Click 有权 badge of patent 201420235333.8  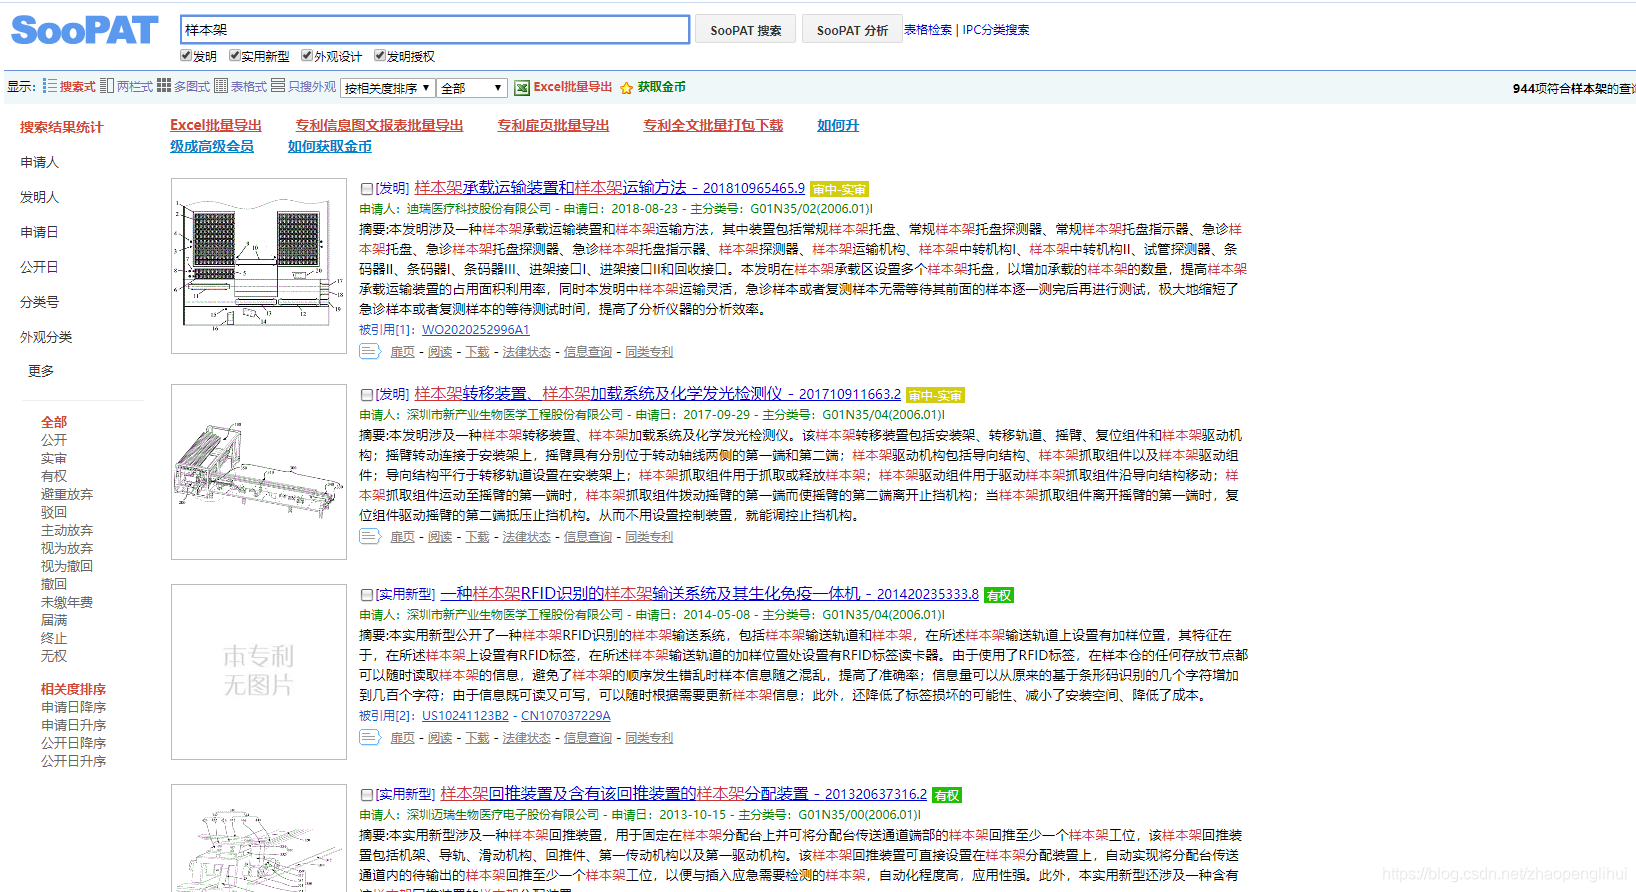pos(999,595)
